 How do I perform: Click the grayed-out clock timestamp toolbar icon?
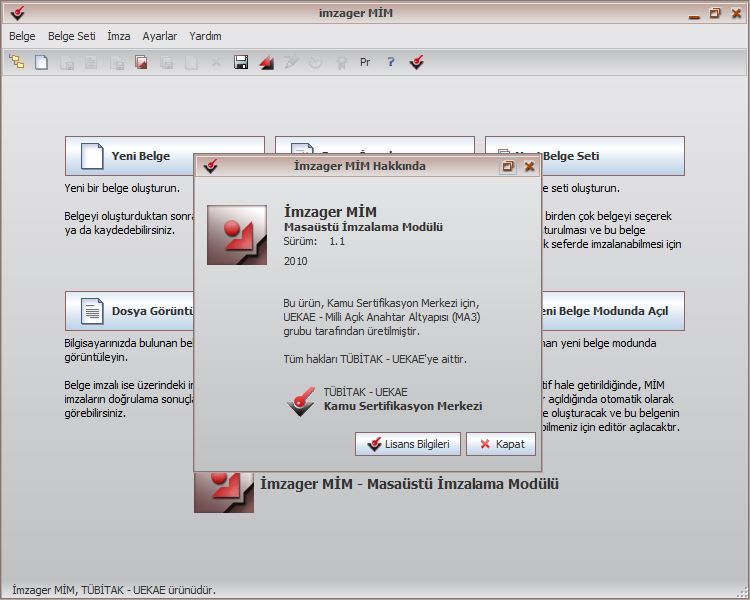315,62
